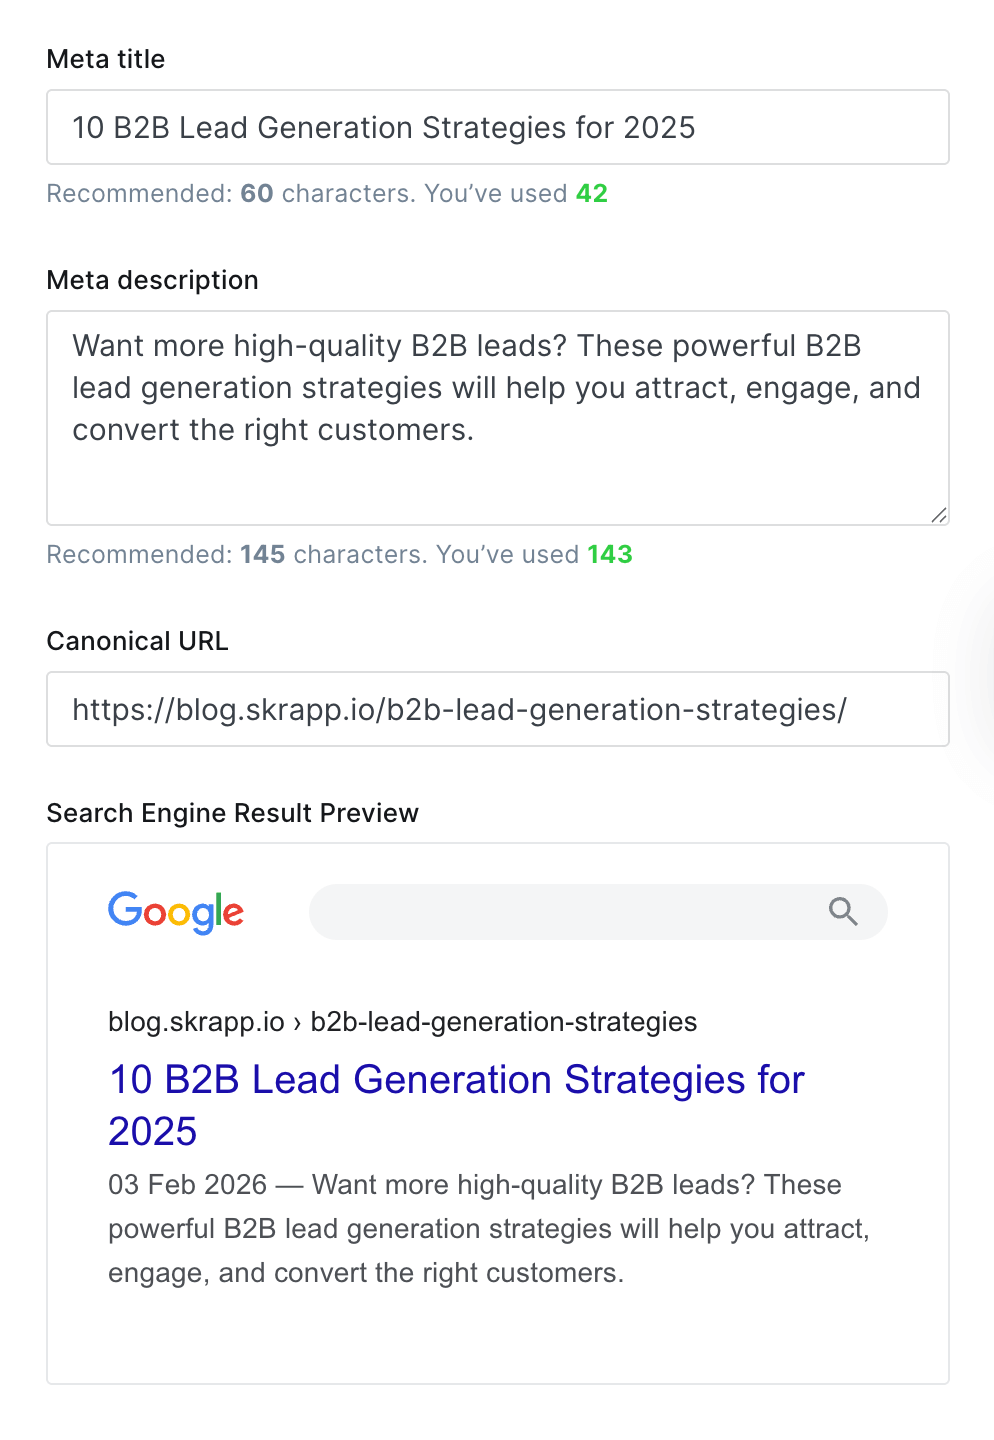Click the b2b-lead-generation-strategies breadcrumb segment
The image size is (994, 1440).
[x=503, y=1022]
